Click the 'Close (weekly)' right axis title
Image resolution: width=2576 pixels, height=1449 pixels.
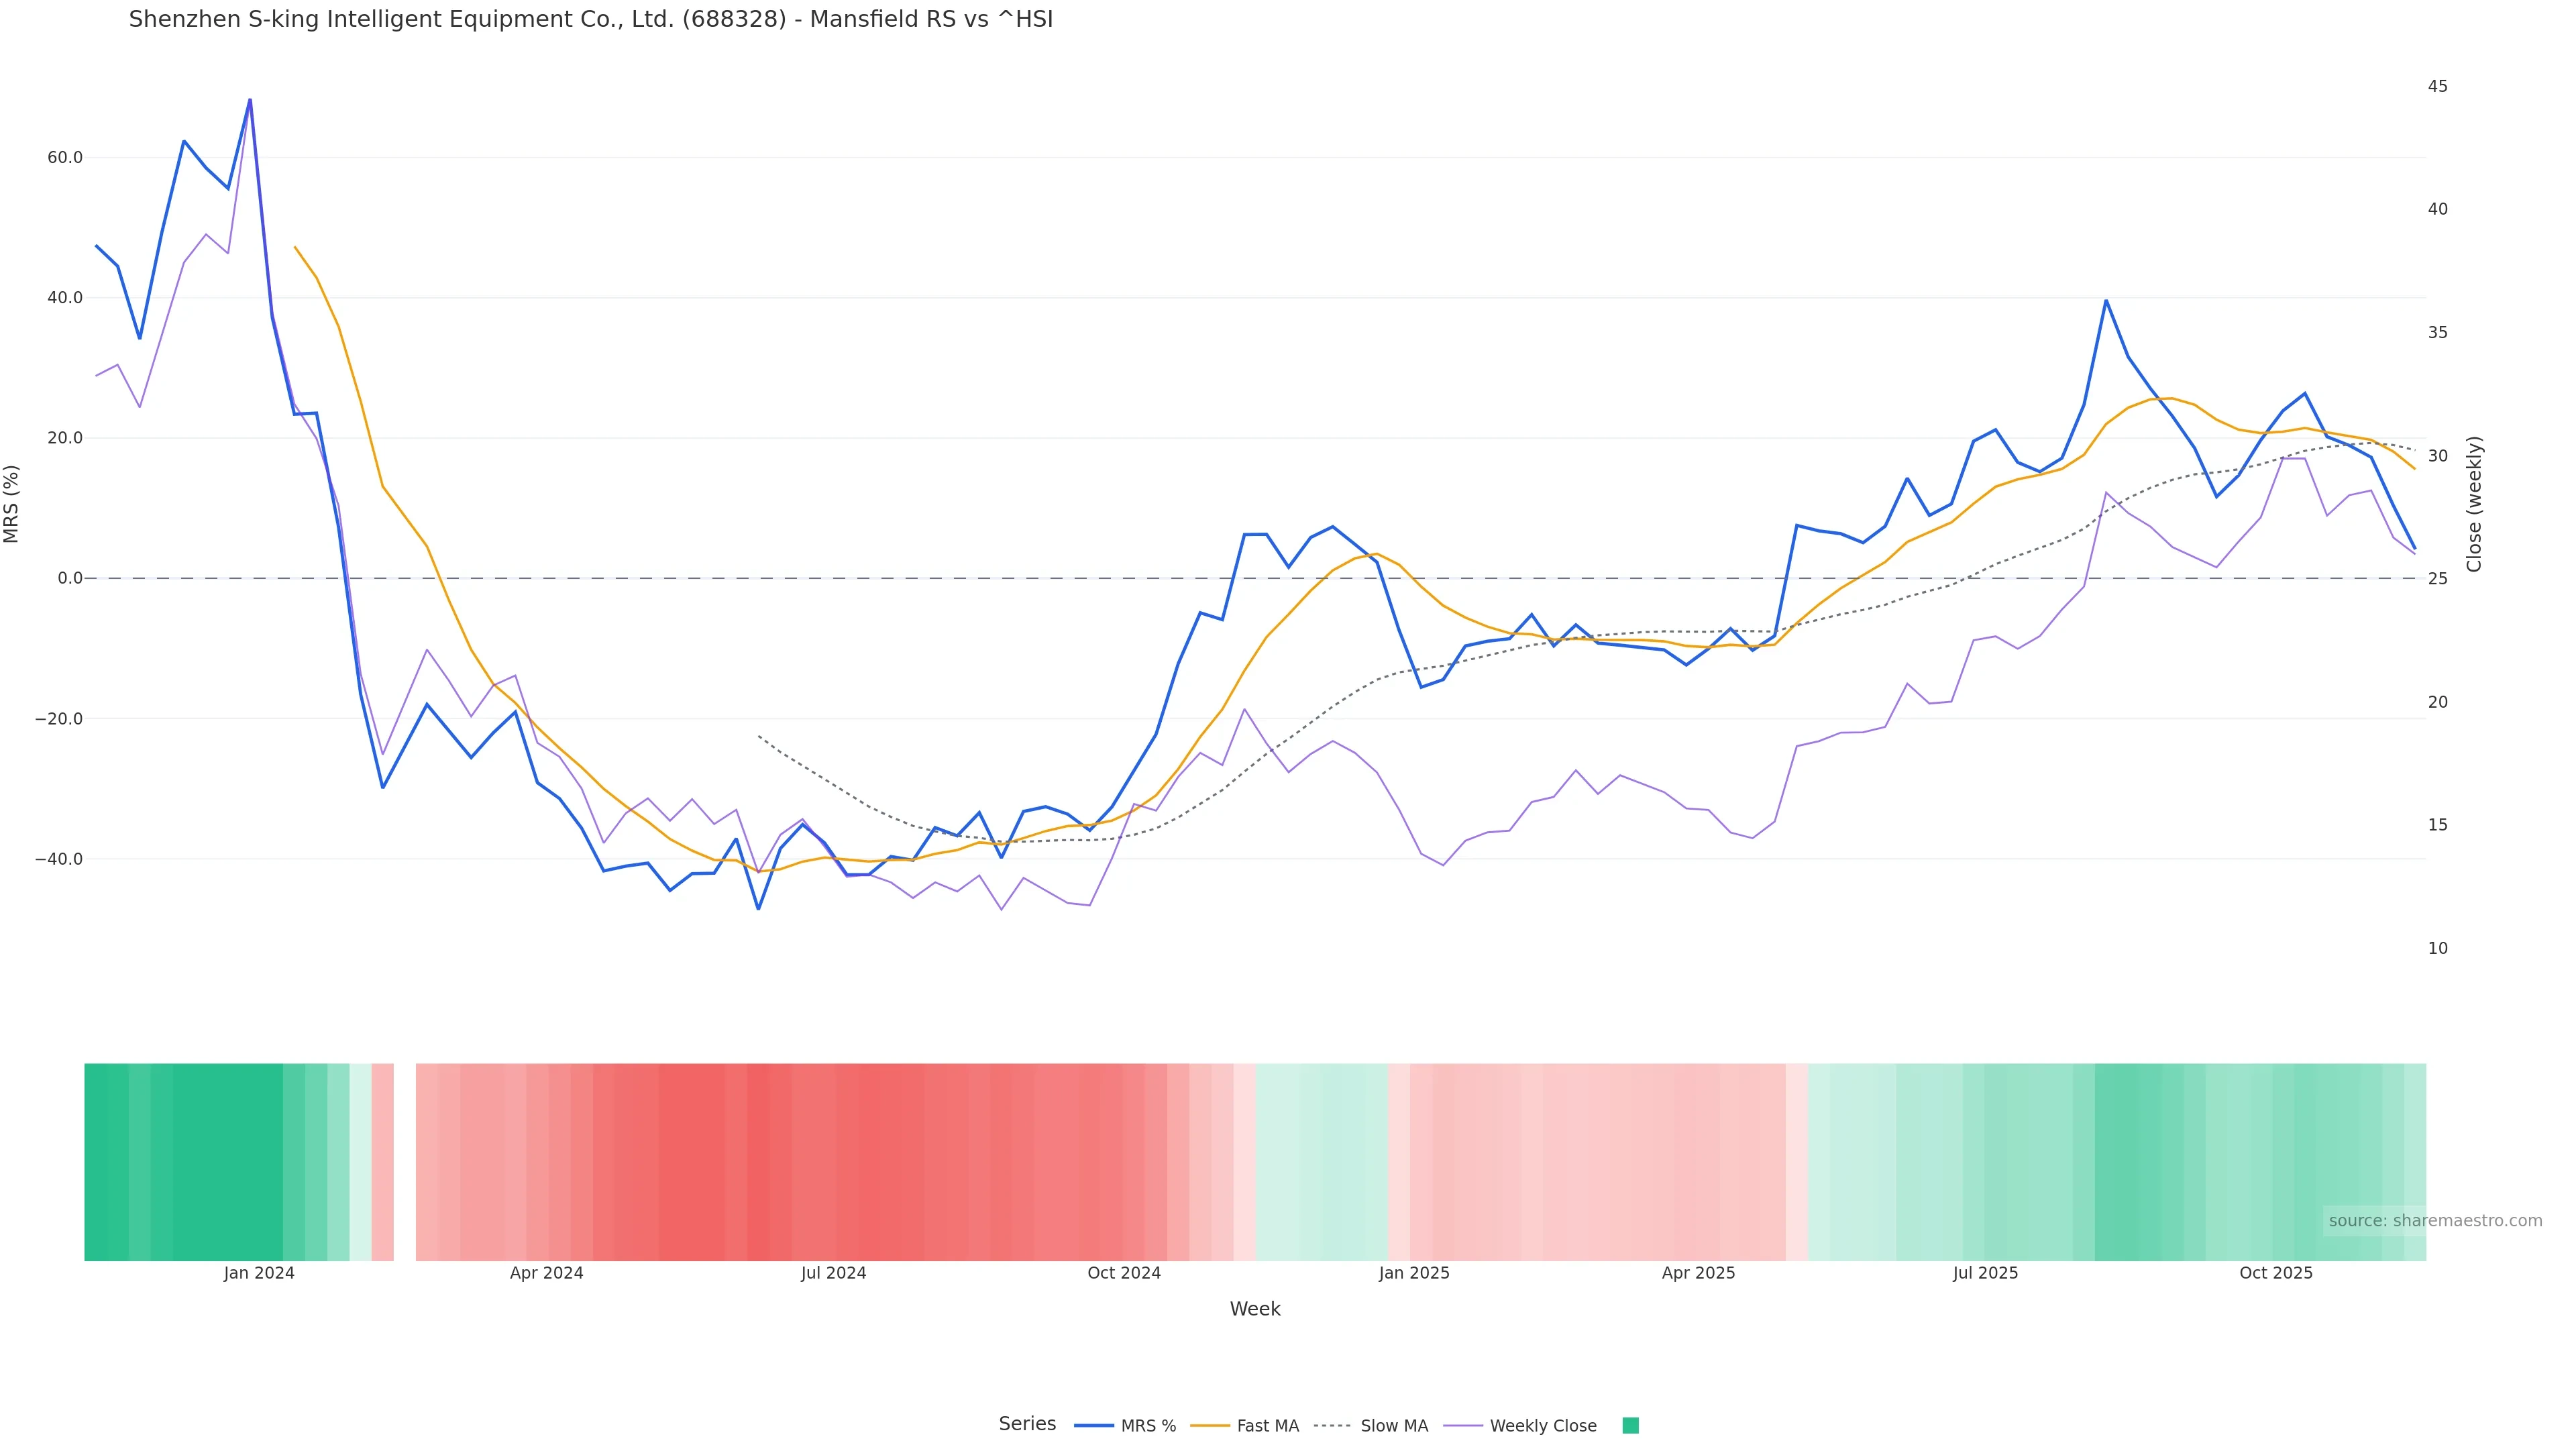(2474, 504)
